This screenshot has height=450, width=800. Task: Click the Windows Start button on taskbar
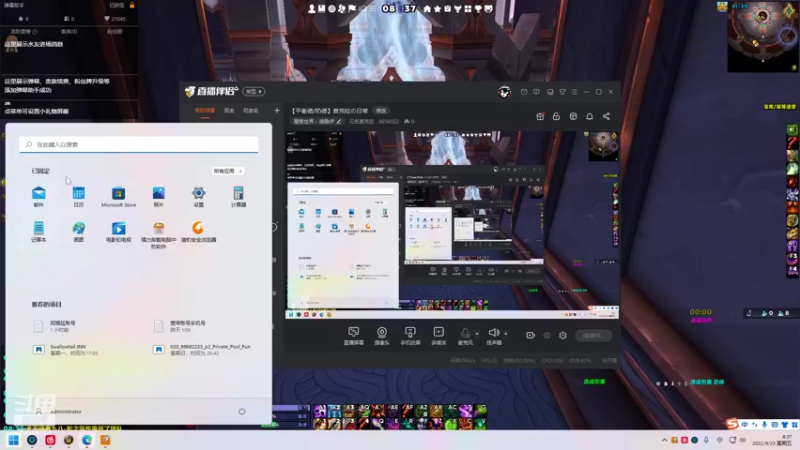coord(13,440)
